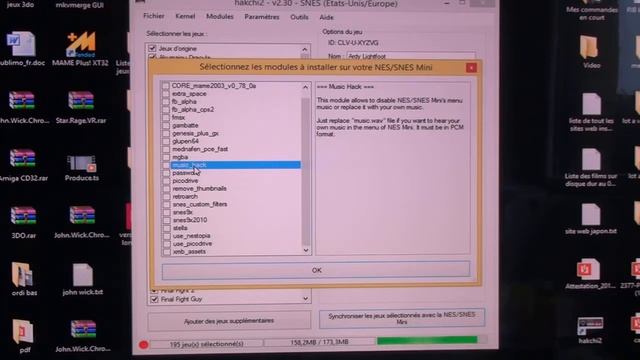The height and width of the screenshot is (360, 640).
Task: Check the fb_alpha module checkbox
Action: (x=166, y=102)
